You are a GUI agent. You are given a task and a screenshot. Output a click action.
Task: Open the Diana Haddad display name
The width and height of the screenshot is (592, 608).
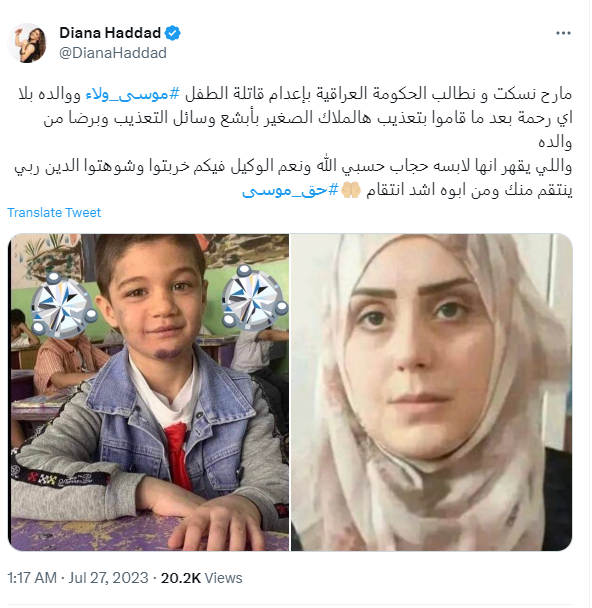pyautogui.click(x=110, y=33)
